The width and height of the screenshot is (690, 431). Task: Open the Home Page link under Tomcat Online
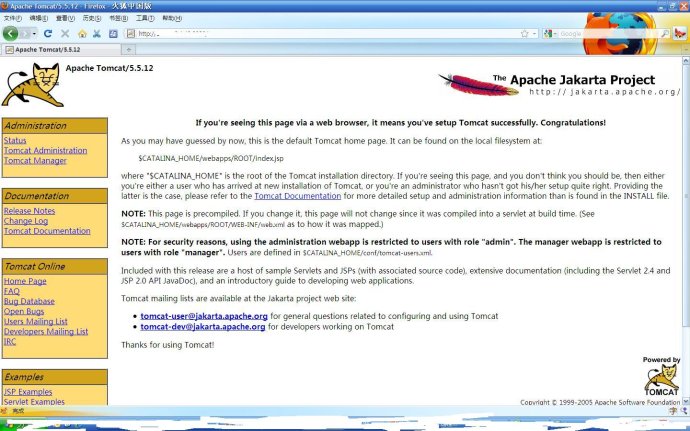pos(25,281)
